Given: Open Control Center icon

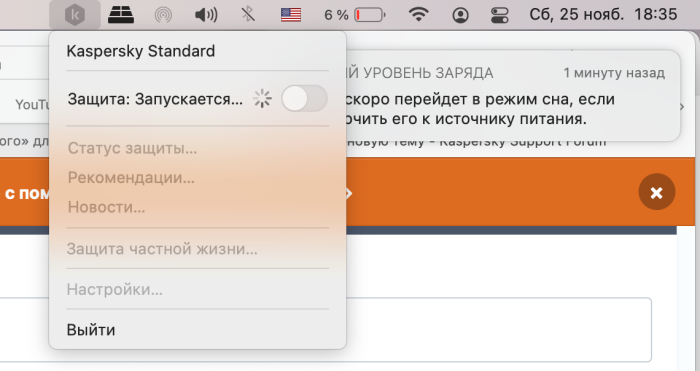Looking at the screenshot, I should [x=499, y=15].
